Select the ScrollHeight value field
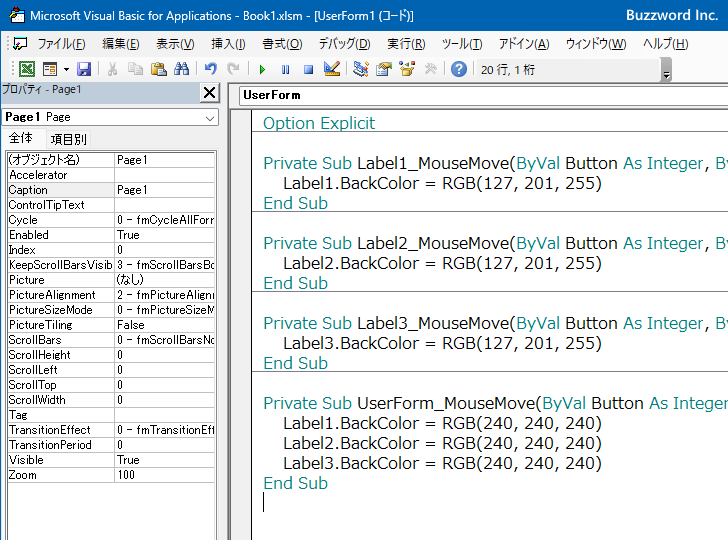The width and height of the screenshot is (728, 540). pyautogui.click(x=164, y=355)
